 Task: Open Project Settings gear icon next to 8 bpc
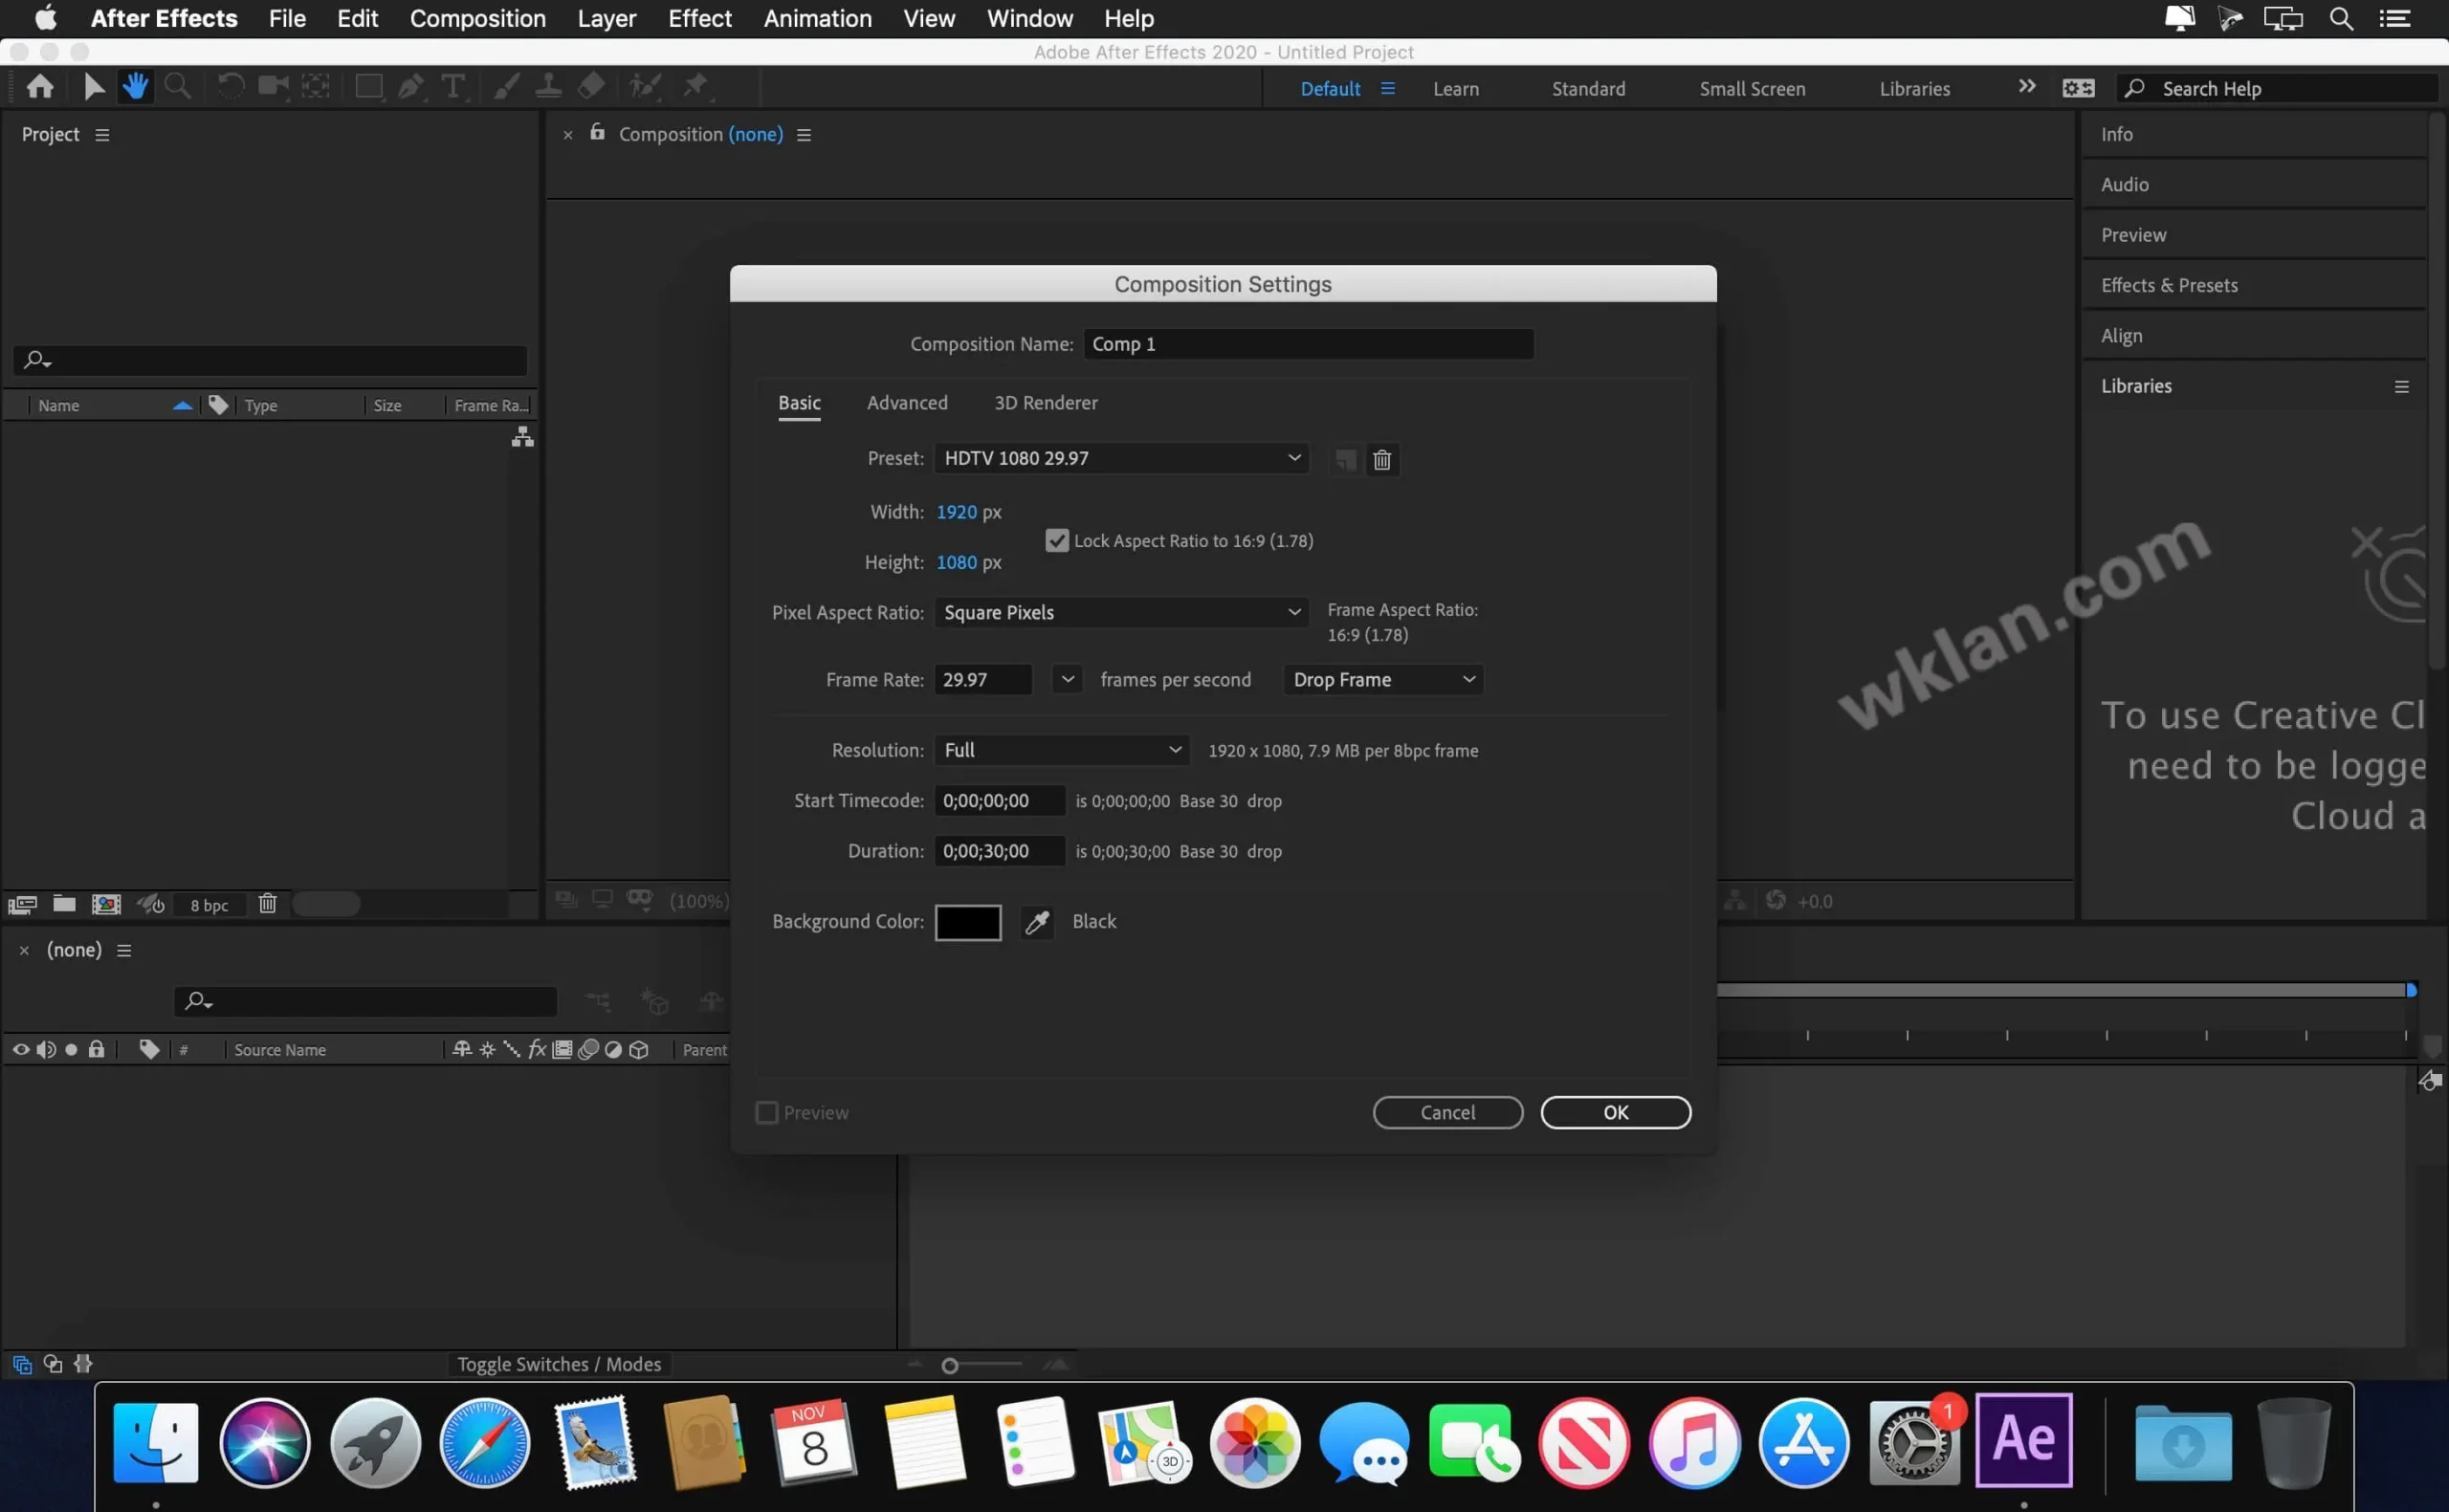pos(151,904)
